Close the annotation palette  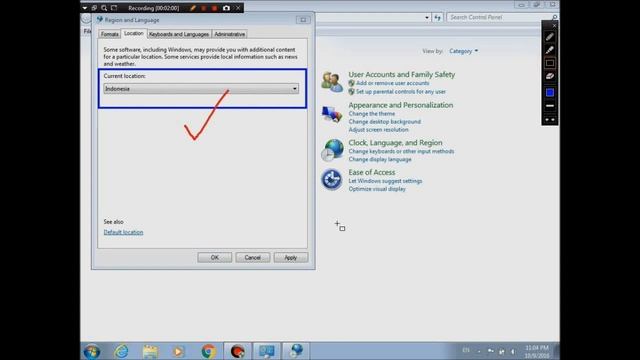(554, 26)
